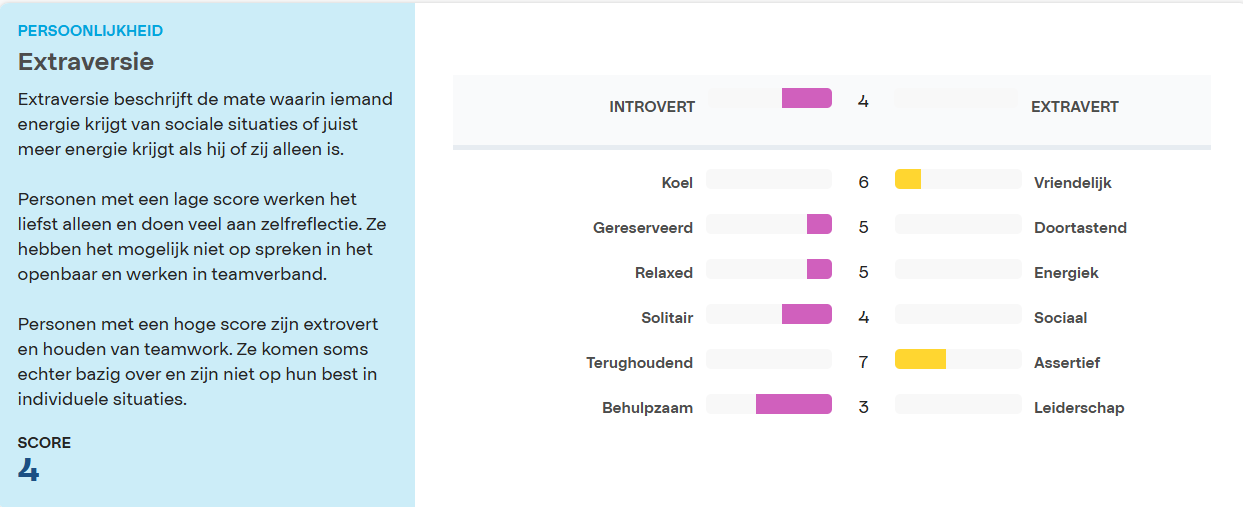
Task: Click the Energiek trait label
Action: 1066,273
